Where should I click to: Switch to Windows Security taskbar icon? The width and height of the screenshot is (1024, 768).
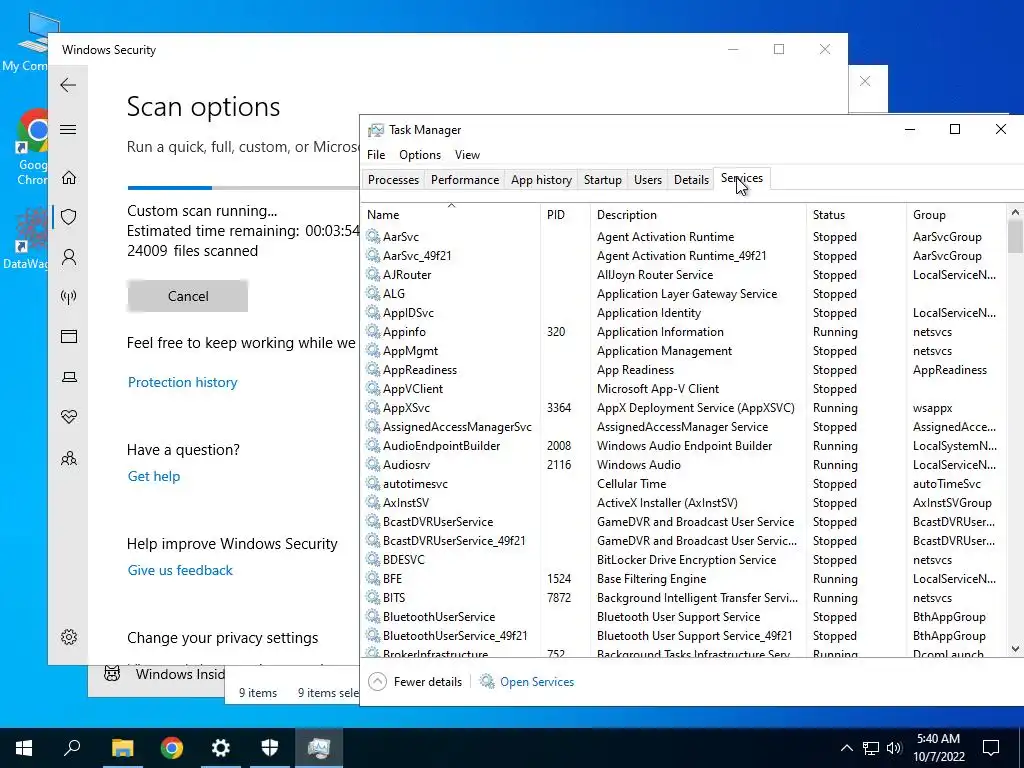click(x=270, y=748)
